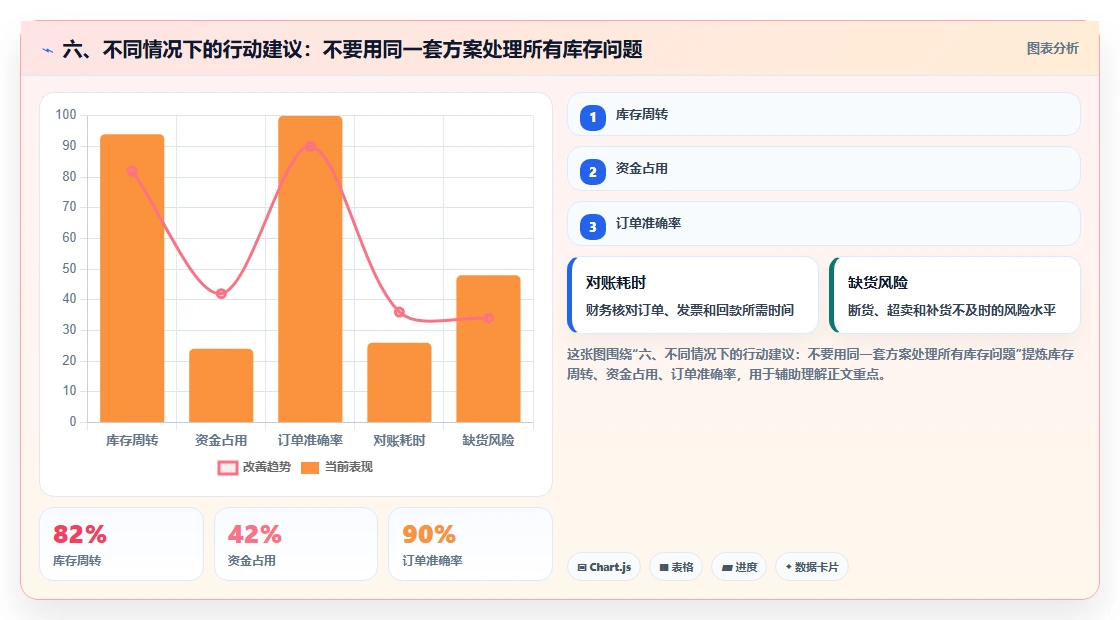The height and width of the screenshot is (620, 1120).
Task: Click the numbered badge 1 for 库存周转
Action: coord(593,117)
